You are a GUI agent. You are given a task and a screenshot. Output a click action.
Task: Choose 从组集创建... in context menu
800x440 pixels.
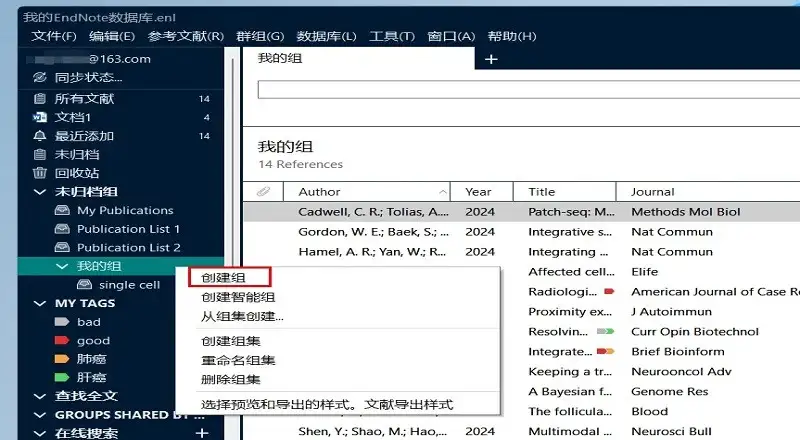click(x=242, y=316)
